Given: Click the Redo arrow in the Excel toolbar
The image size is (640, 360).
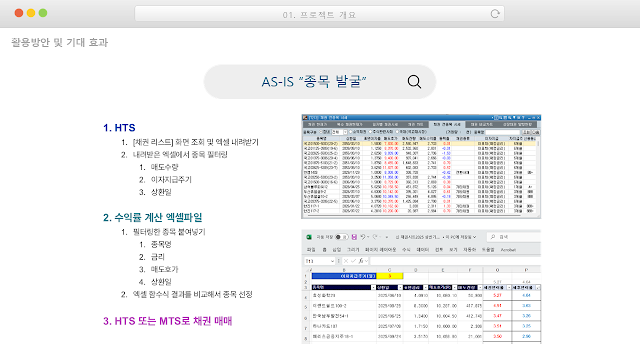Looking at the screenshot, I should click(x=376, y=237).
